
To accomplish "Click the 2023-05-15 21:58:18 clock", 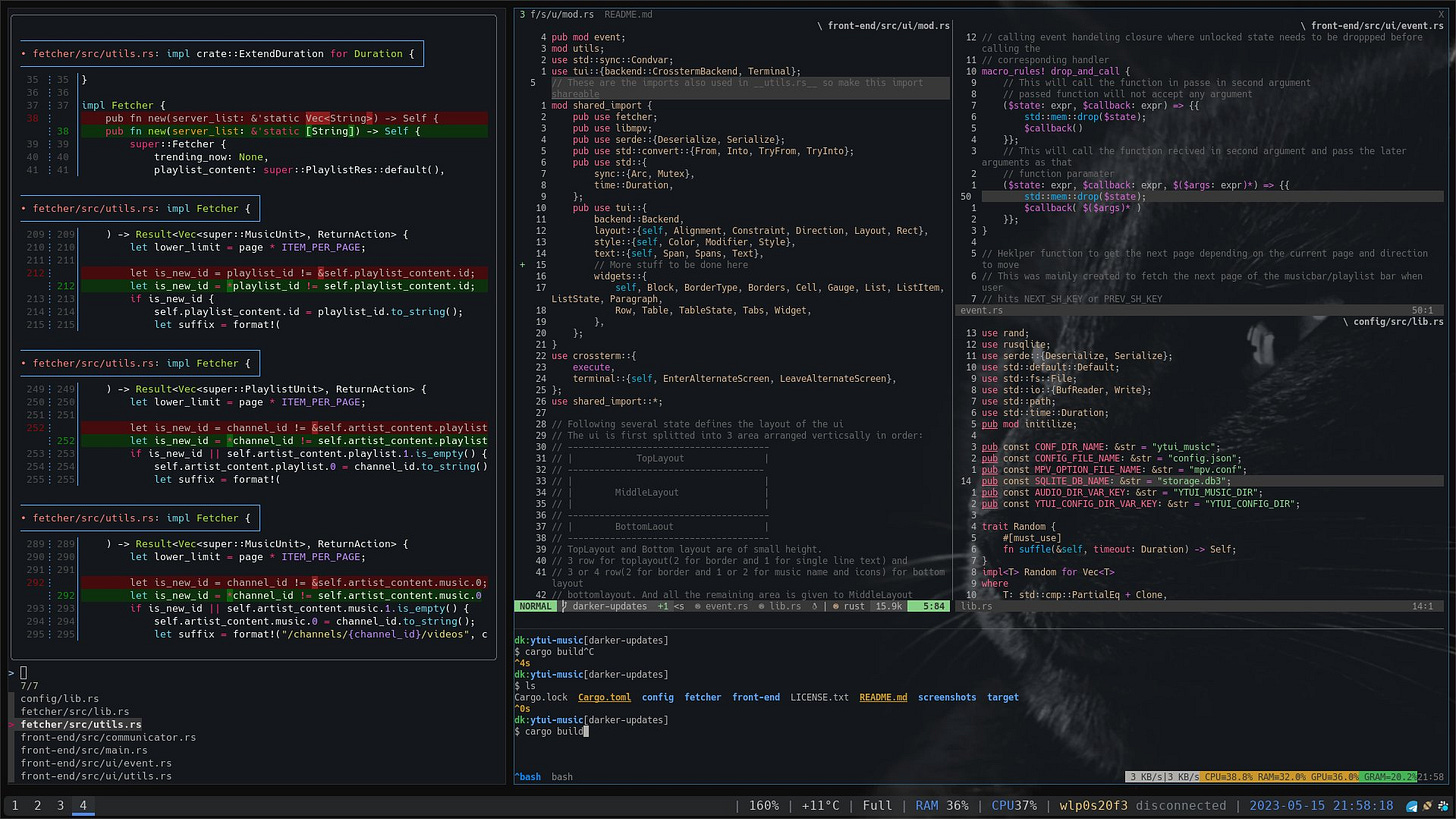I will (1321, 805).
